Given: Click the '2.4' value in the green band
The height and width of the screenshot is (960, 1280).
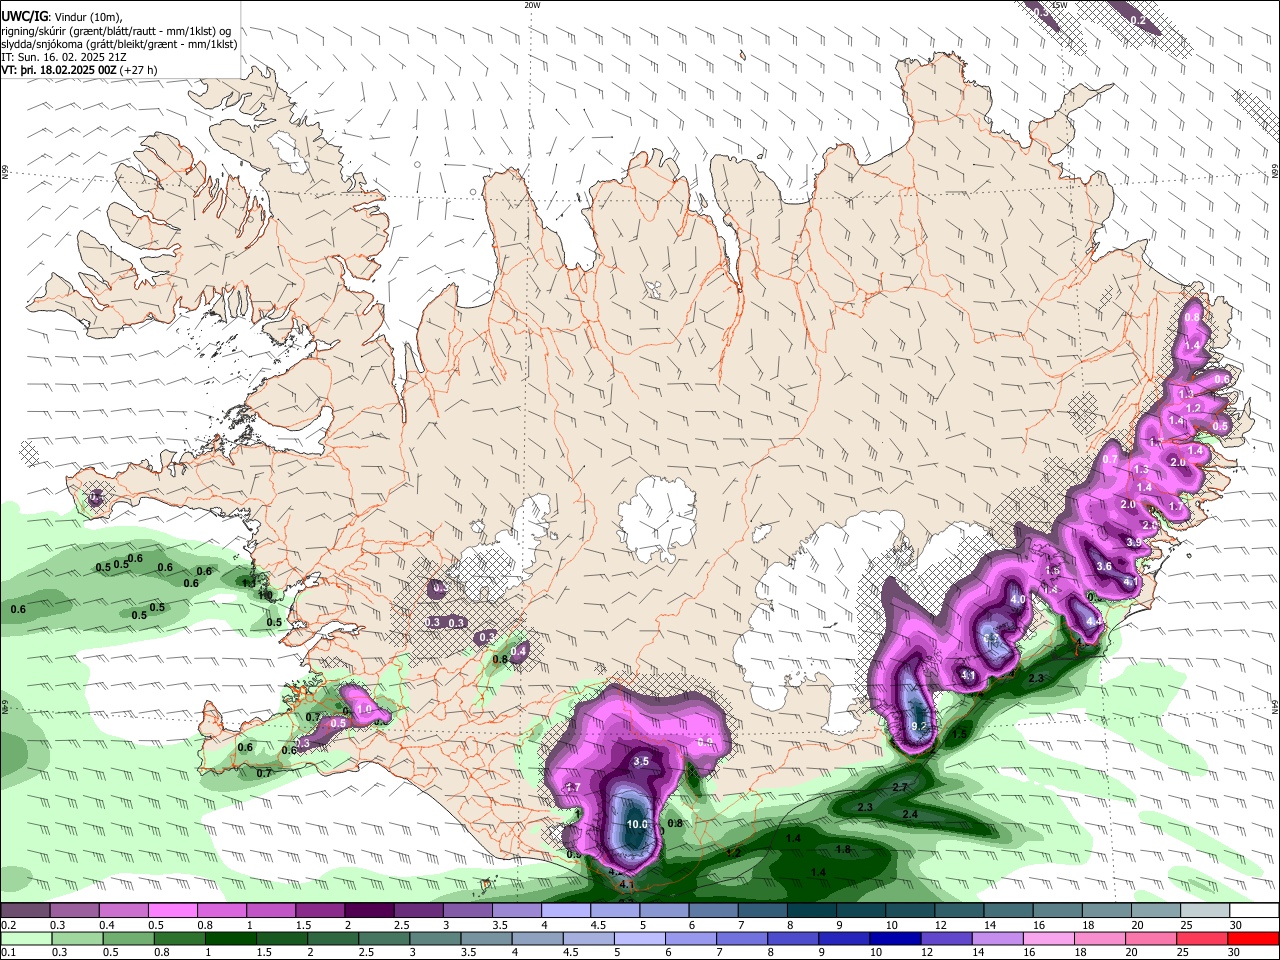Looking at the screenshot, I should [910, 815].
